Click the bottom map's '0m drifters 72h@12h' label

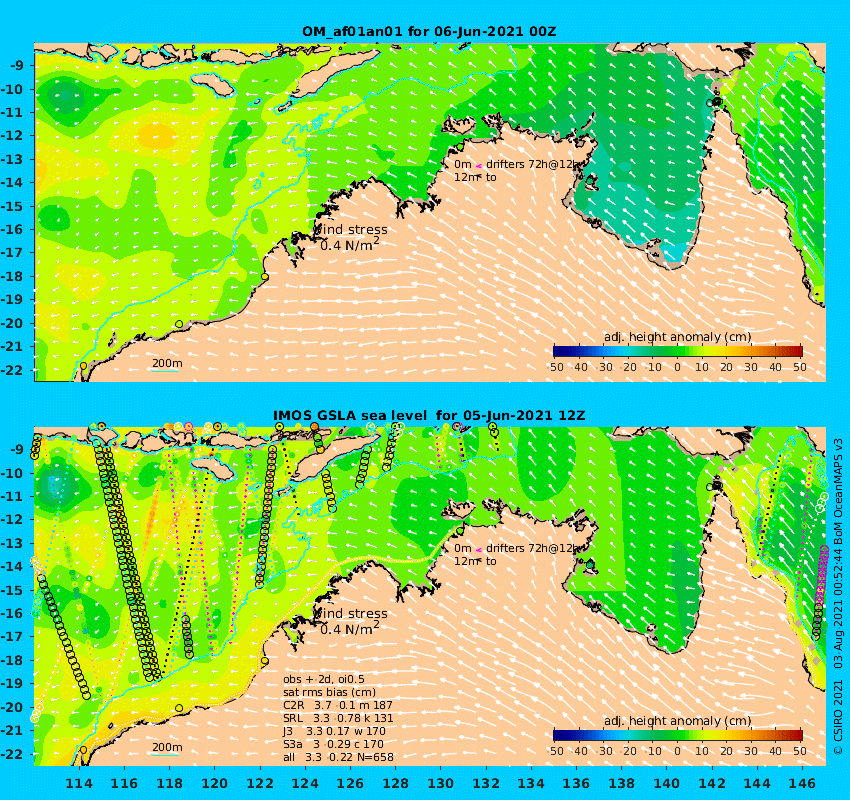[517, 548]
